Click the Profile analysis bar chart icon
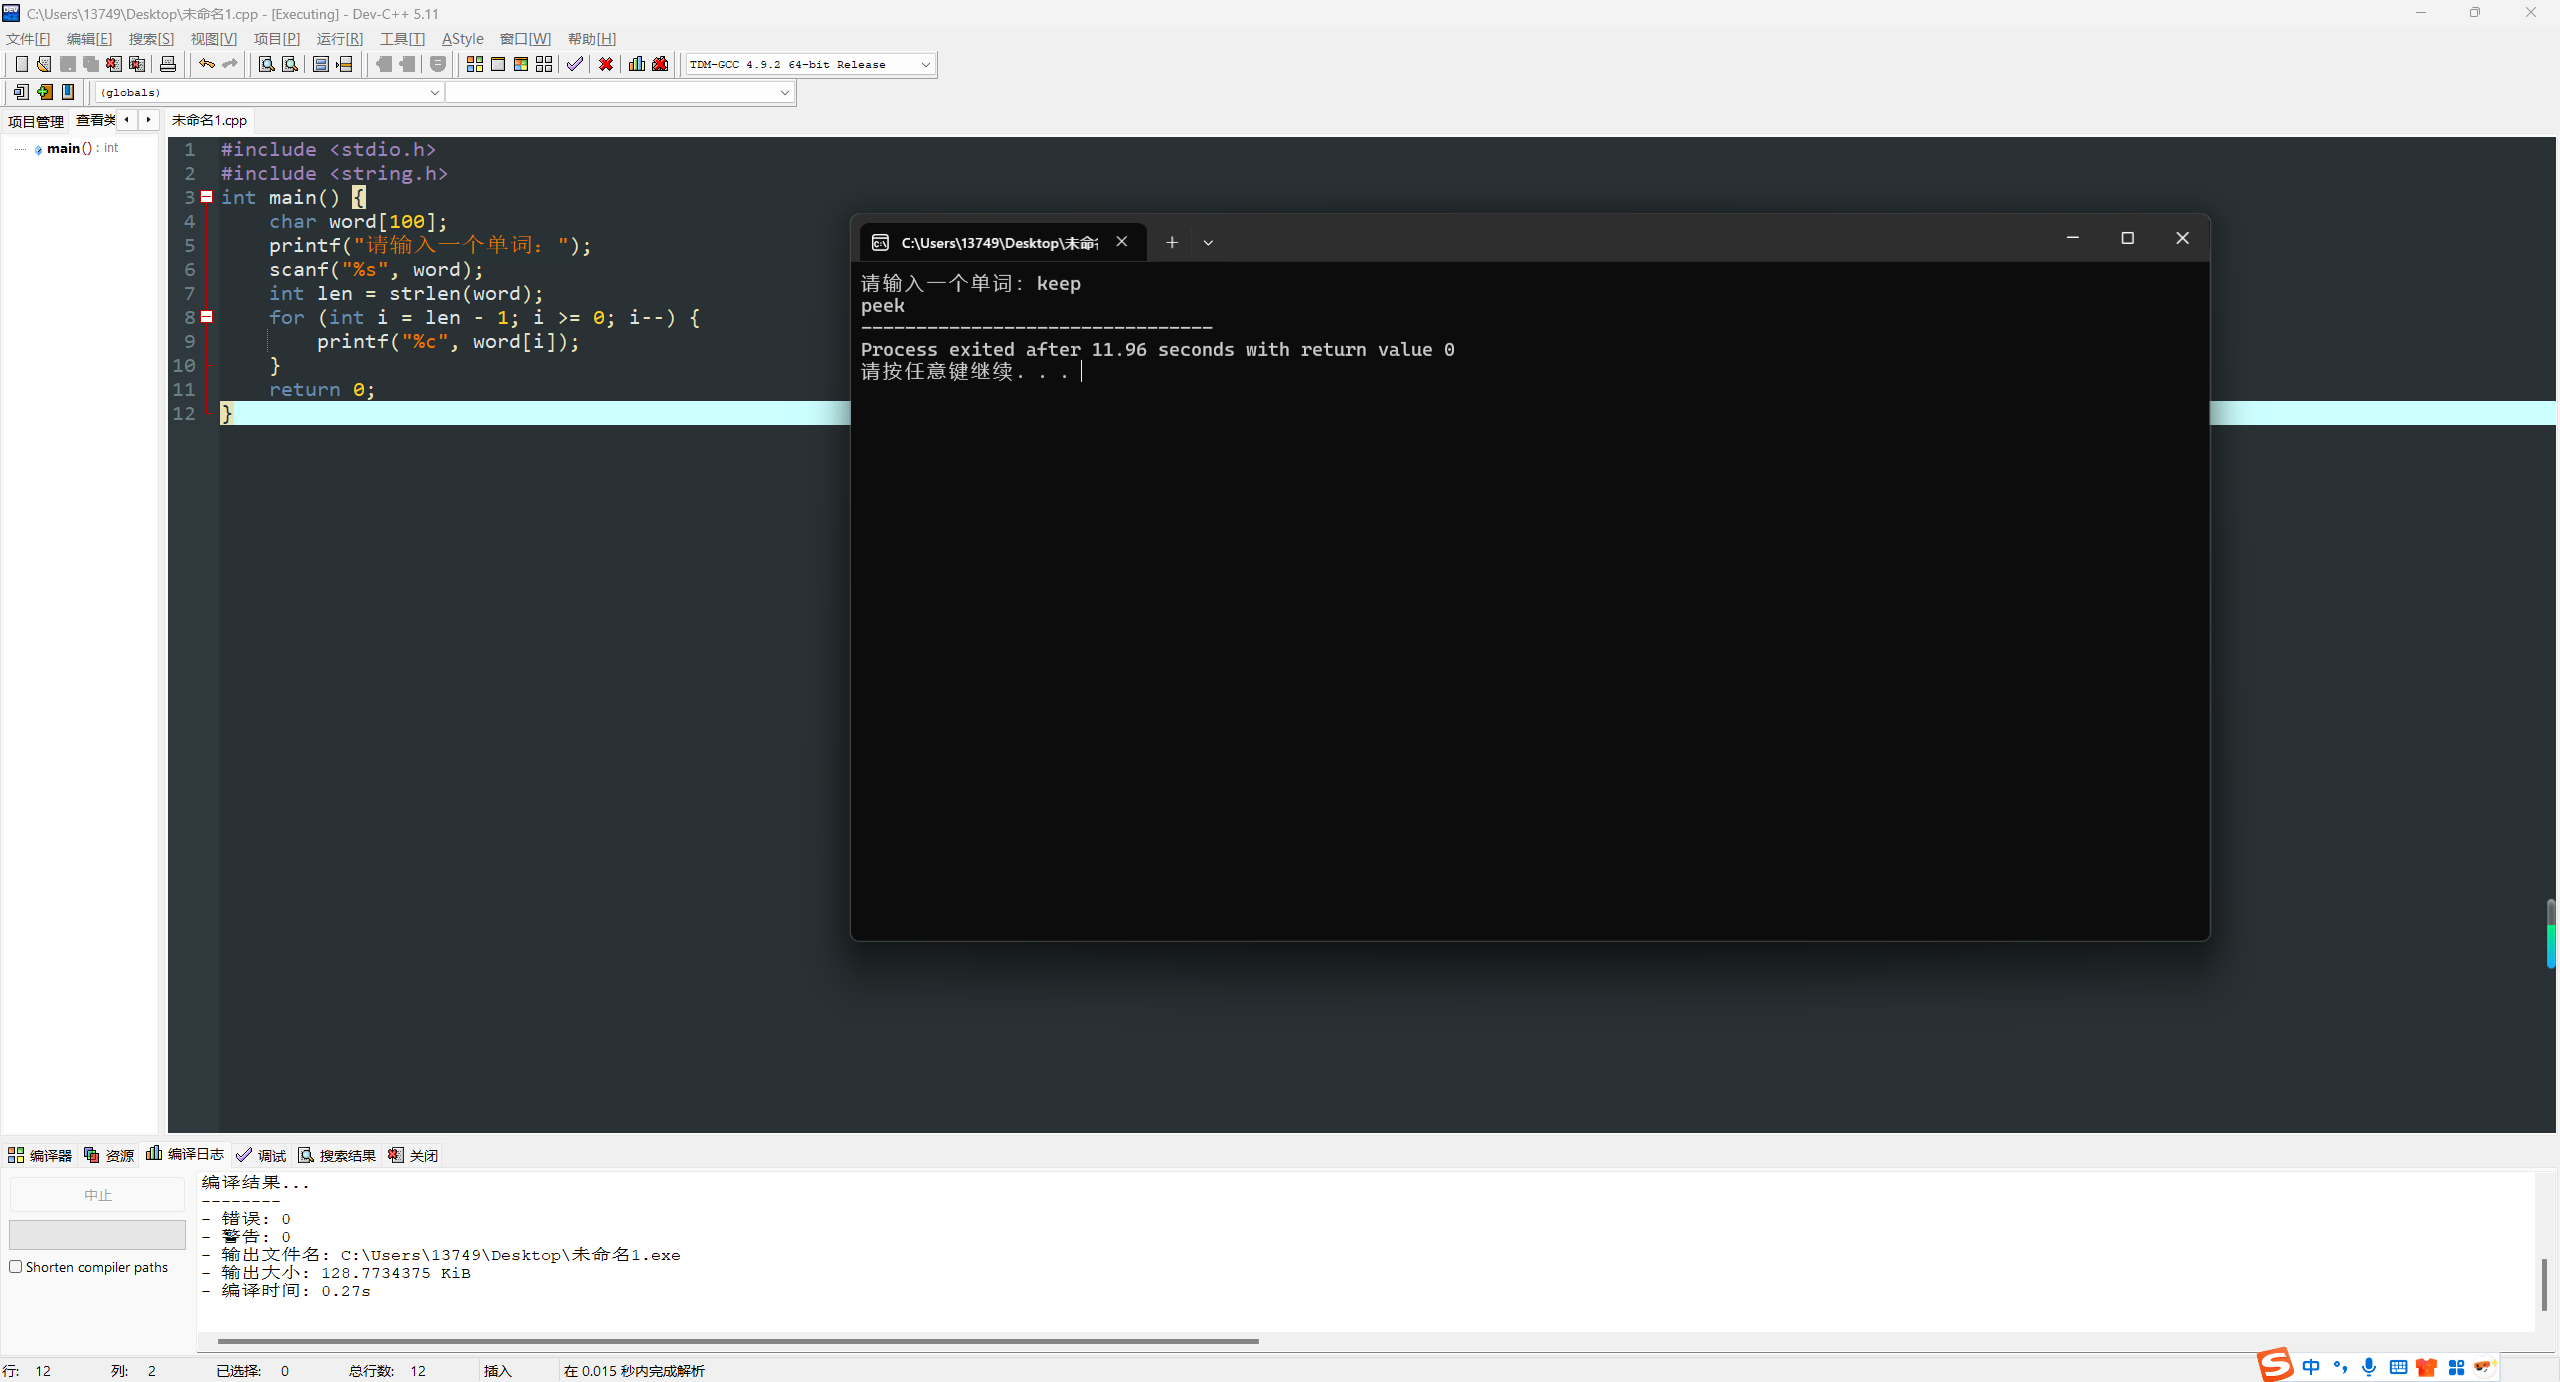Viewport: 2560px width, 1382px height. (x=636, y=64)
